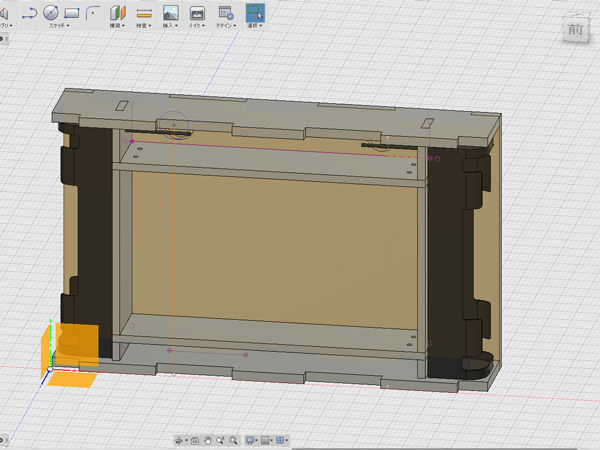Click the Fit zoom tool
Viewport: 600px width, 450px height.
[x=233, y=439]
